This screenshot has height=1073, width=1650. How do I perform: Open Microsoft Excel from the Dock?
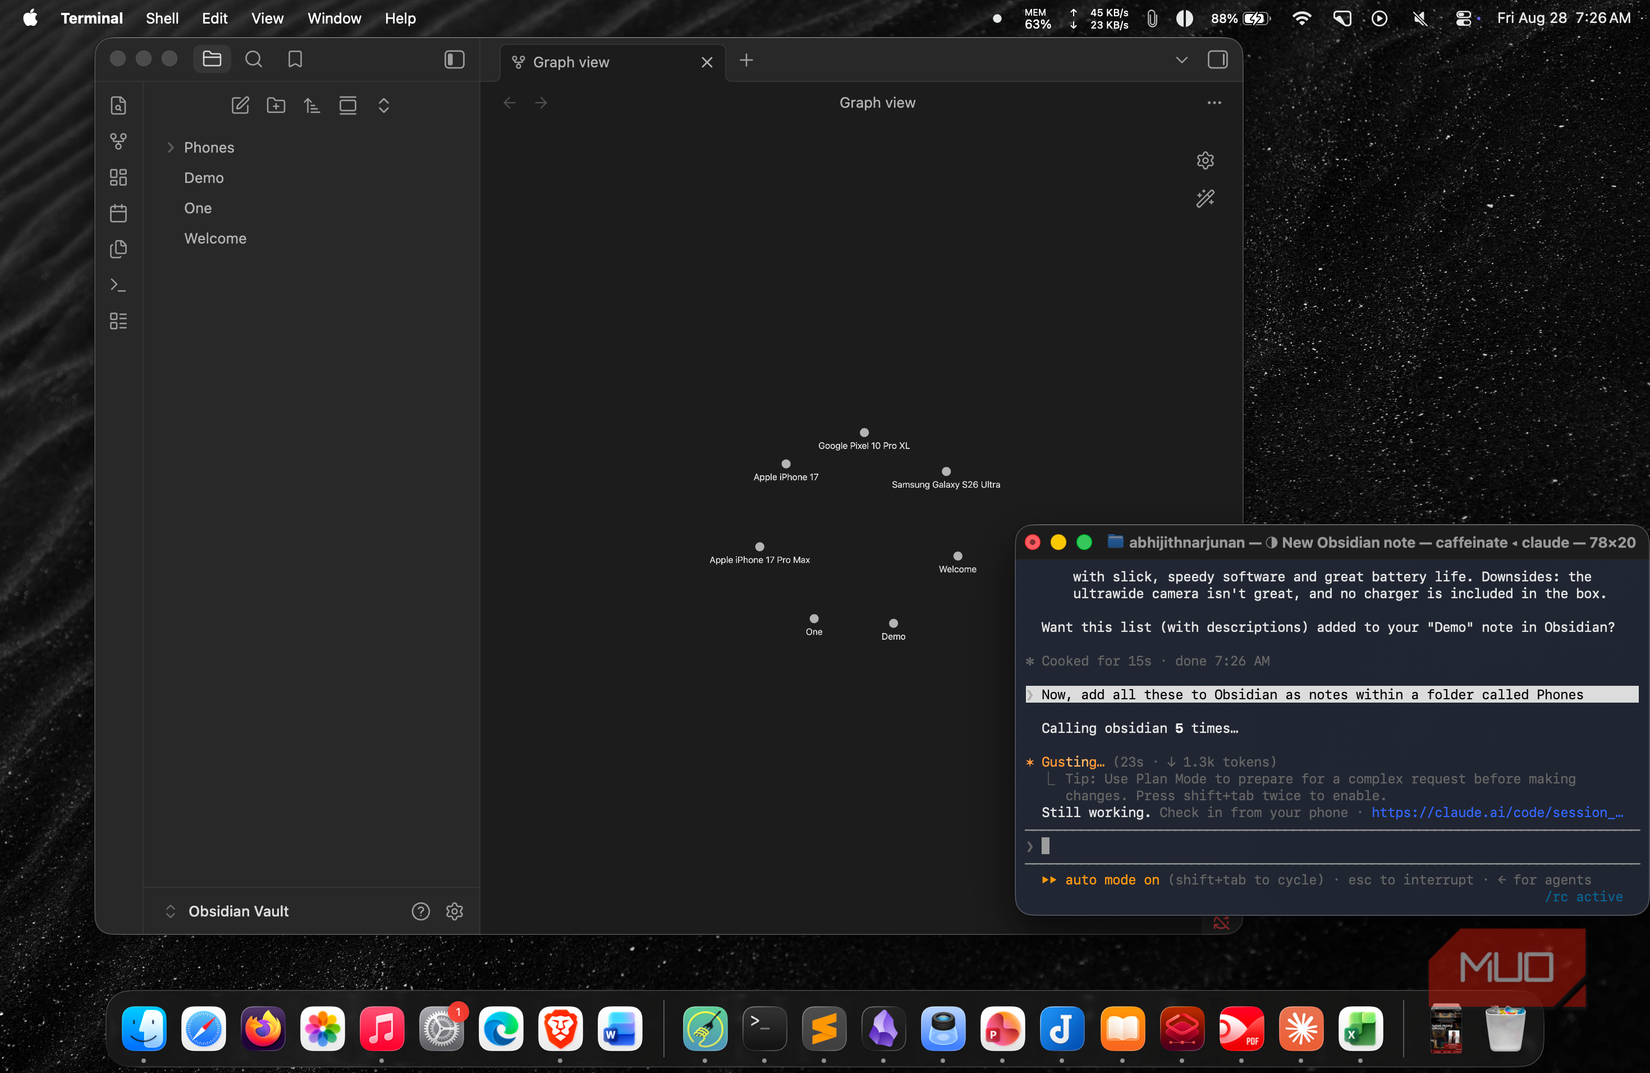point(1361,1029)
